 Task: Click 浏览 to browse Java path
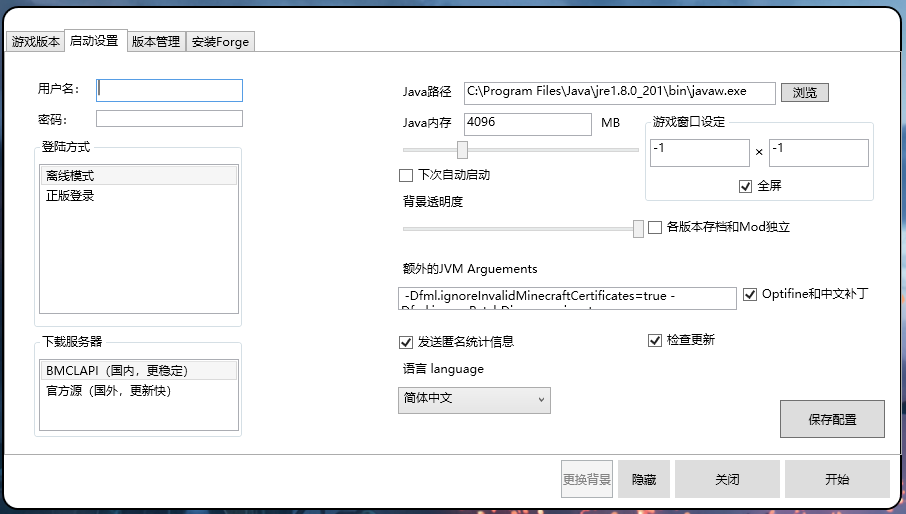click(x=804, y=92)
